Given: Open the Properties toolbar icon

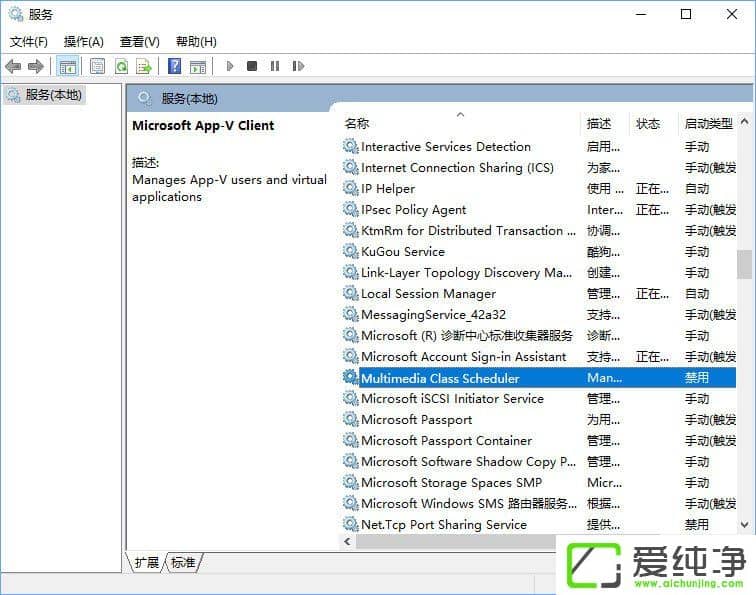Looking at the screenshot, I should tap(97, 66).
